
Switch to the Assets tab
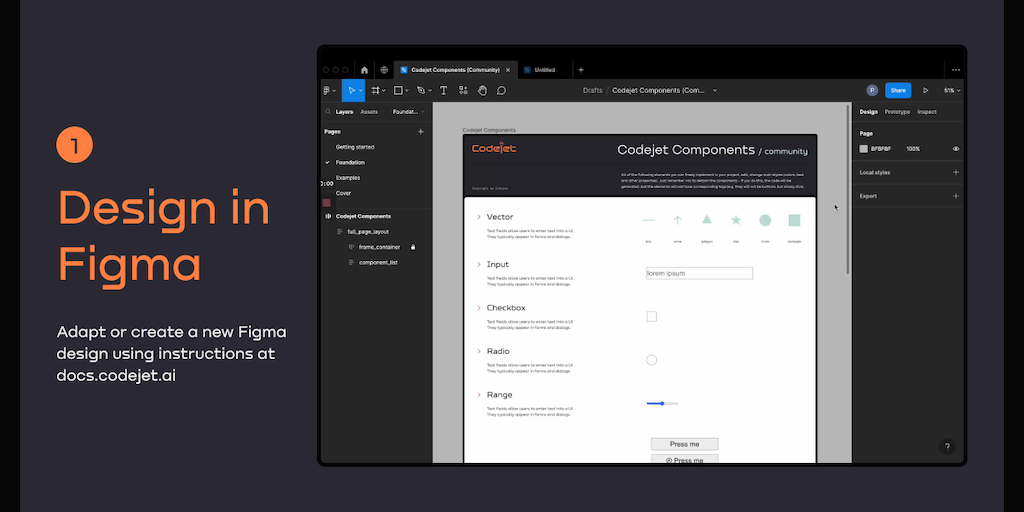[369, 112]
